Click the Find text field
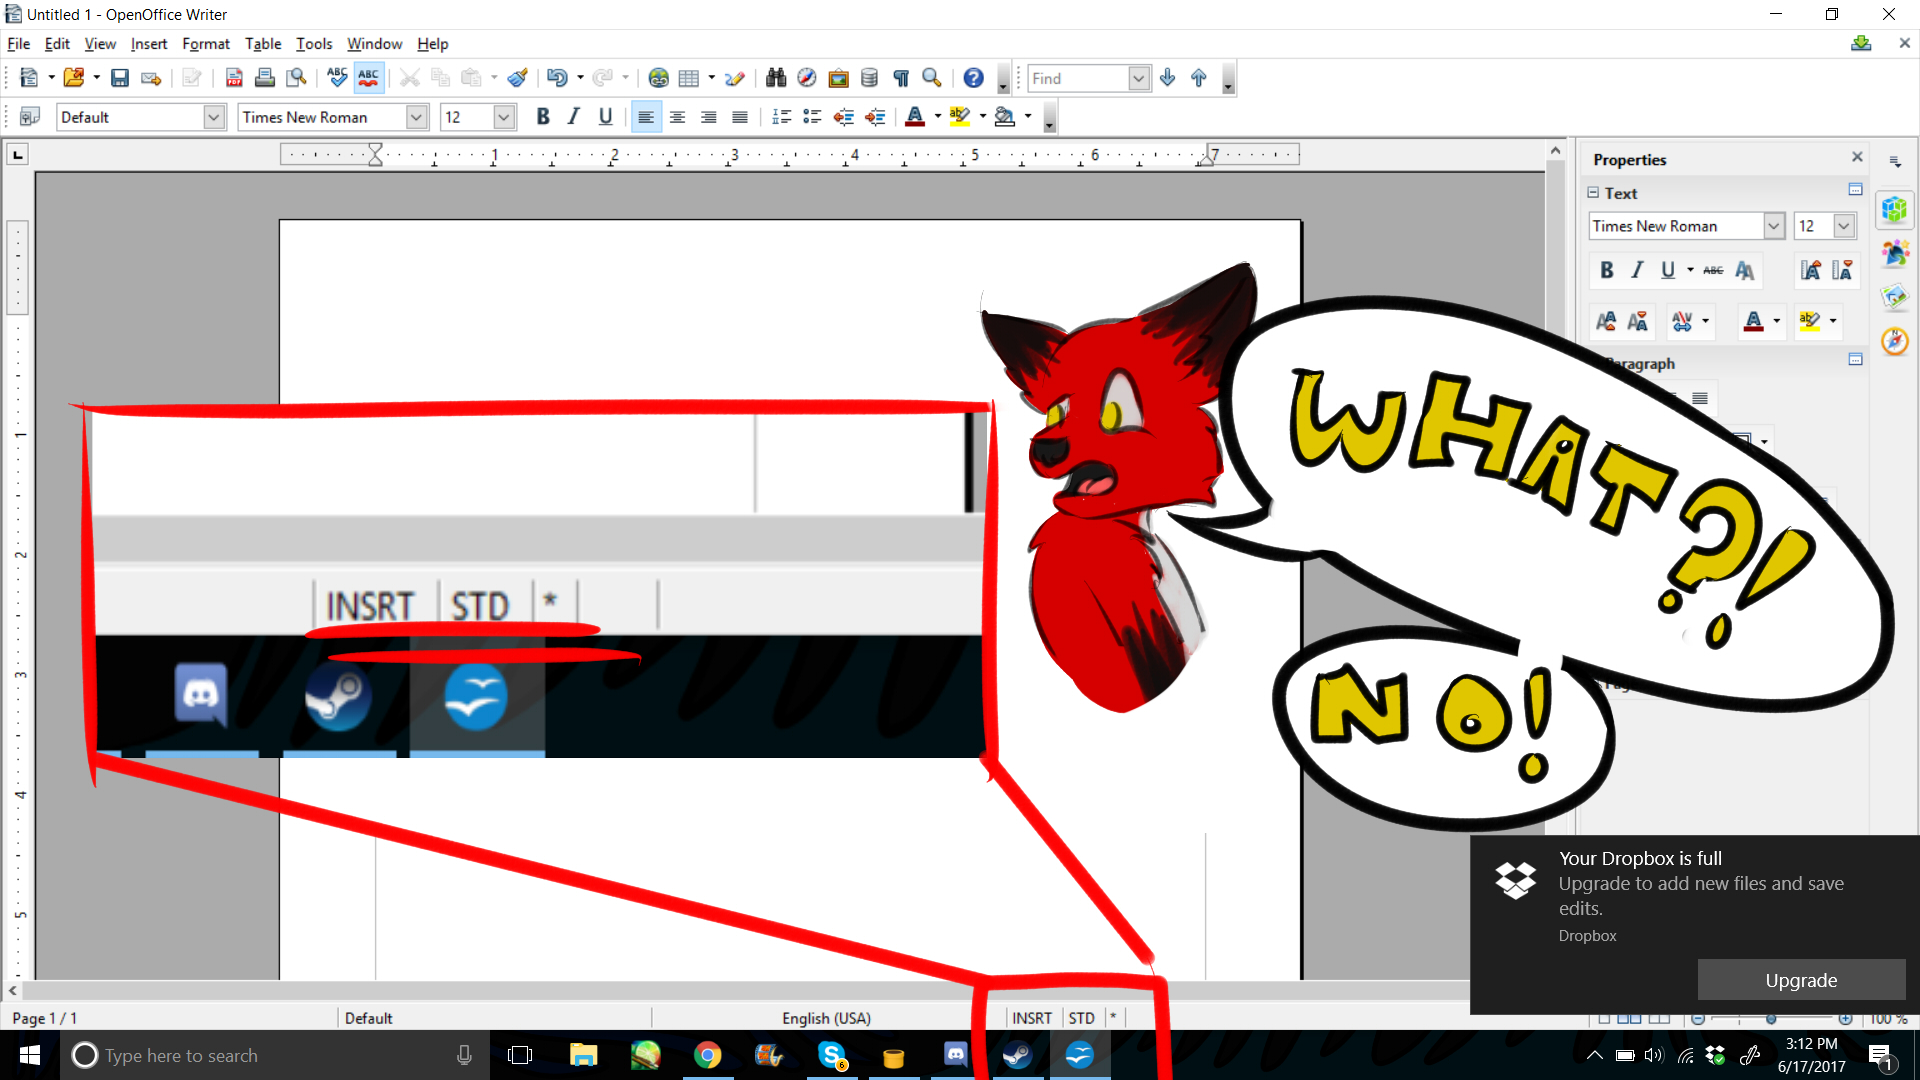The height and width of the screenshot is (1080, 1920). tap(1076, 78)
